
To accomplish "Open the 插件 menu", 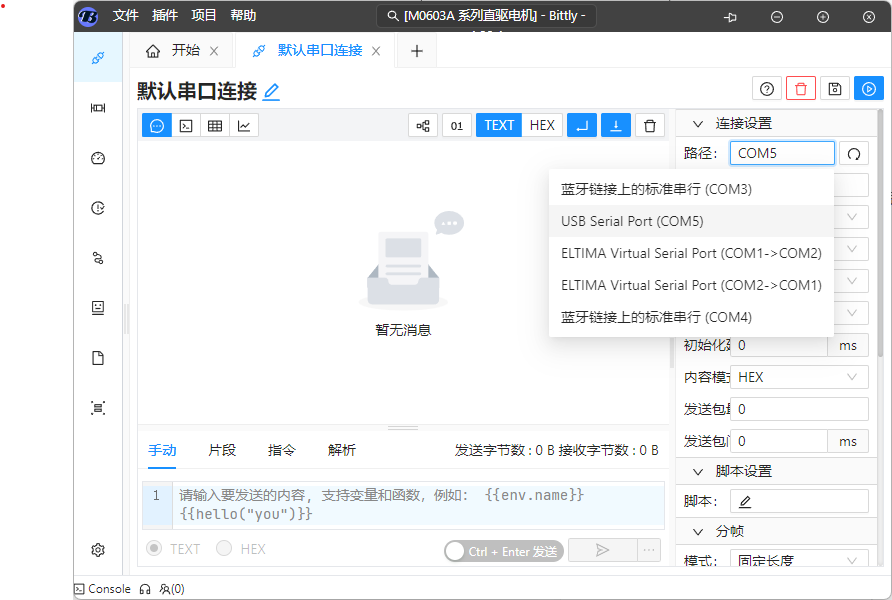I will 165,16.
